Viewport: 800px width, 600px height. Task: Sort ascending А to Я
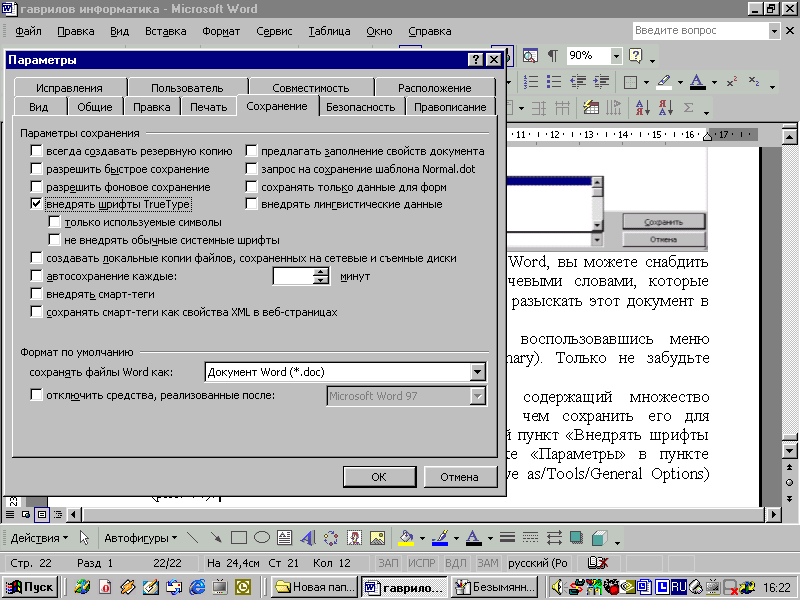[x=642, y=108]
